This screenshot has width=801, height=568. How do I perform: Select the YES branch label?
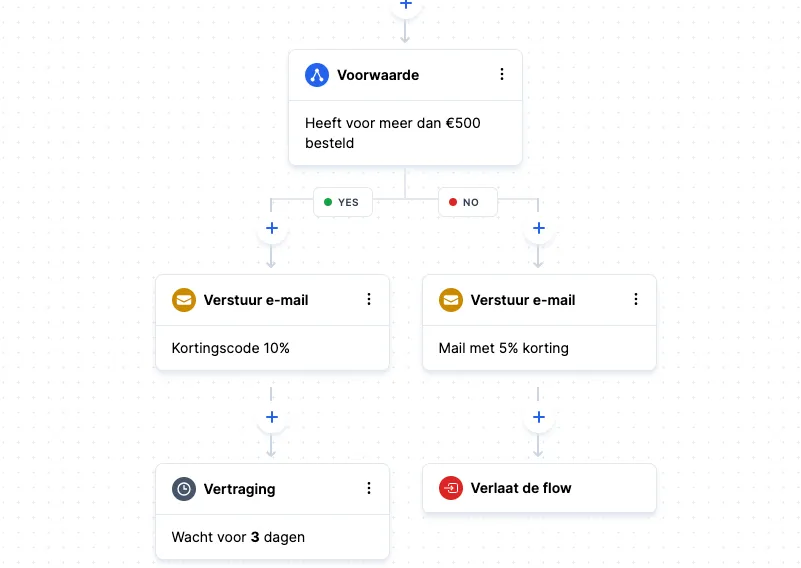(x=343, y=202)
